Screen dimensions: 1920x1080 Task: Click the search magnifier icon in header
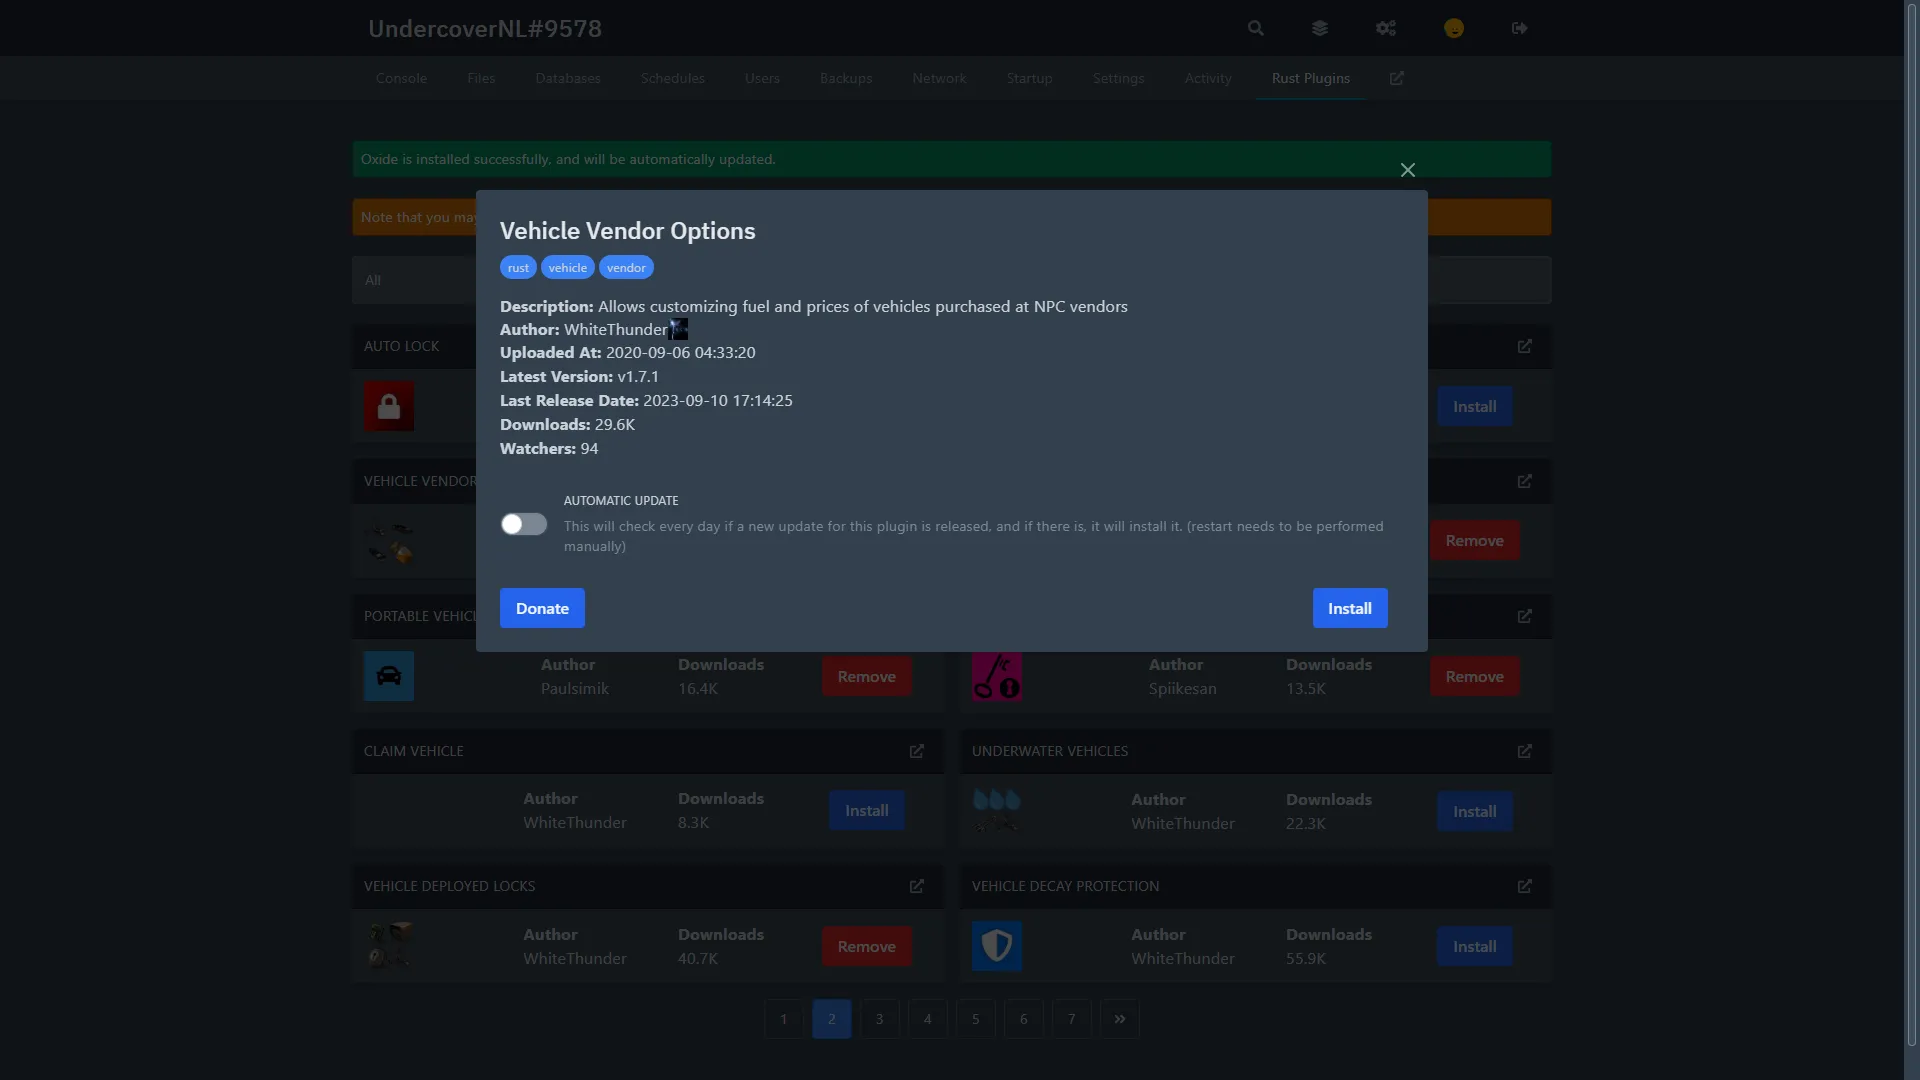pos(1256,28)
